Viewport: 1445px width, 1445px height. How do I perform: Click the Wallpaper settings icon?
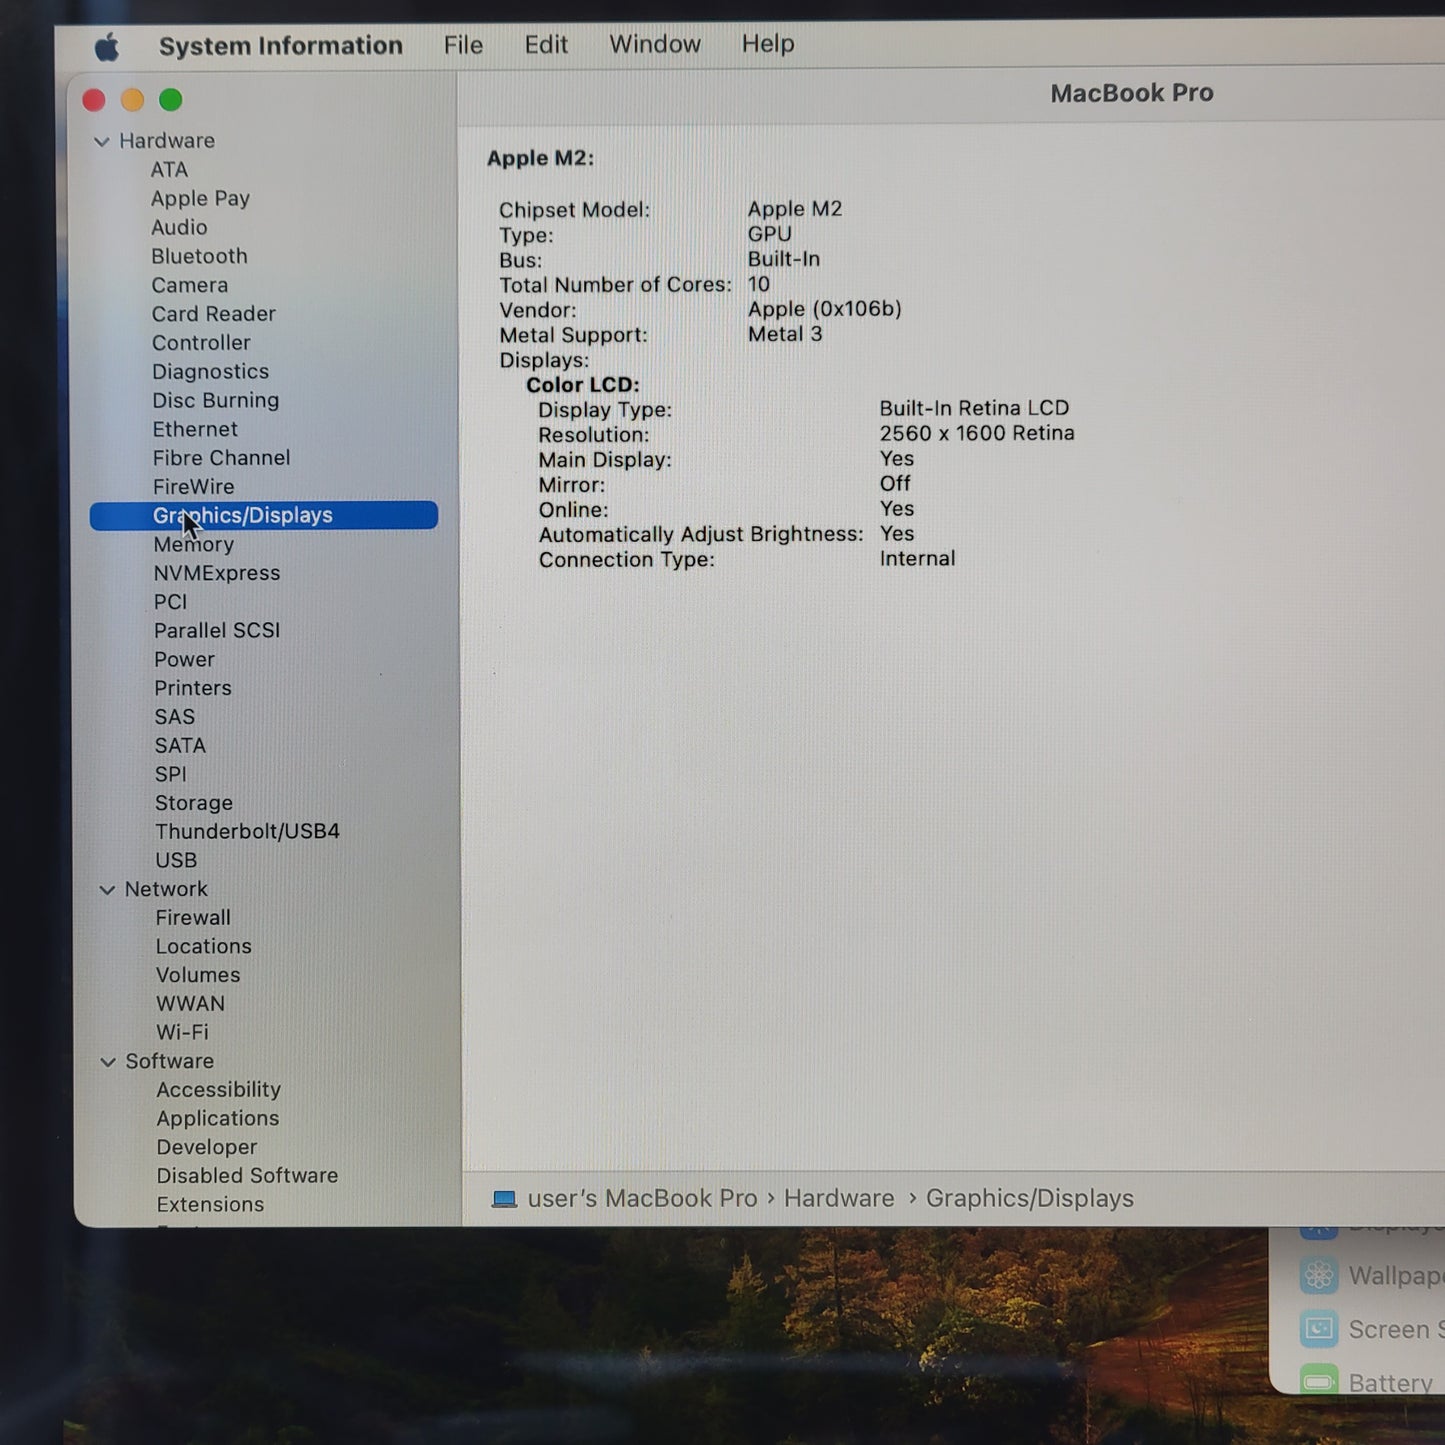pyautogui.click(x=1319, y=1275)
